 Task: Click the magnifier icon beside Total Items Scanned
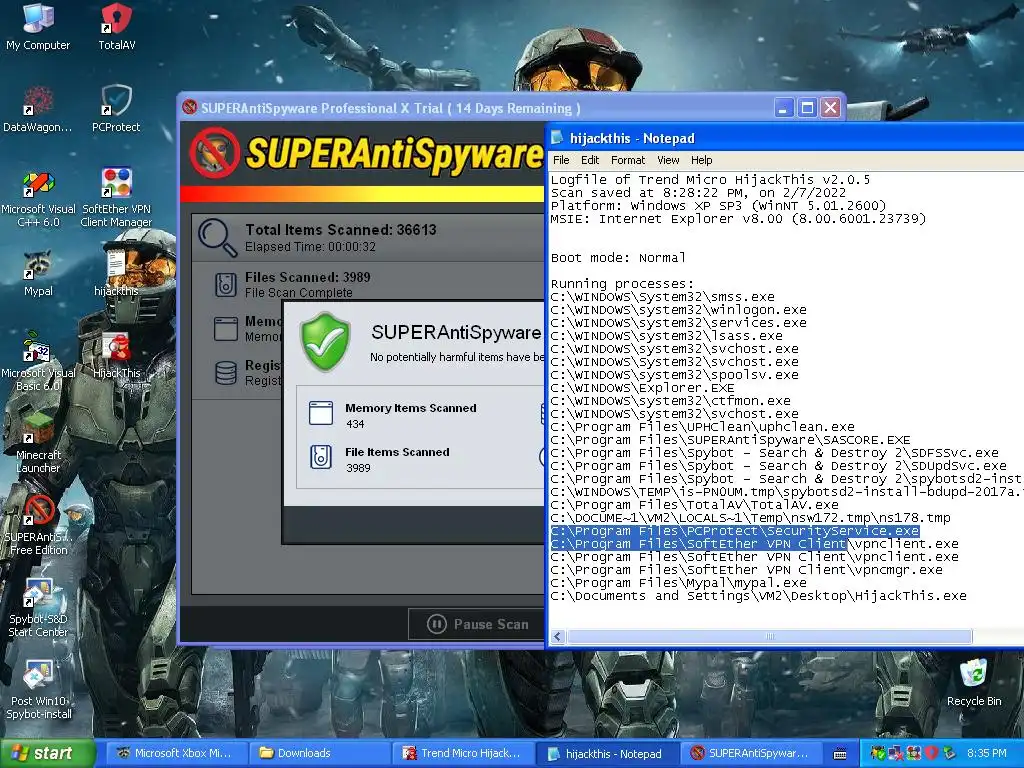coord(217,237)
